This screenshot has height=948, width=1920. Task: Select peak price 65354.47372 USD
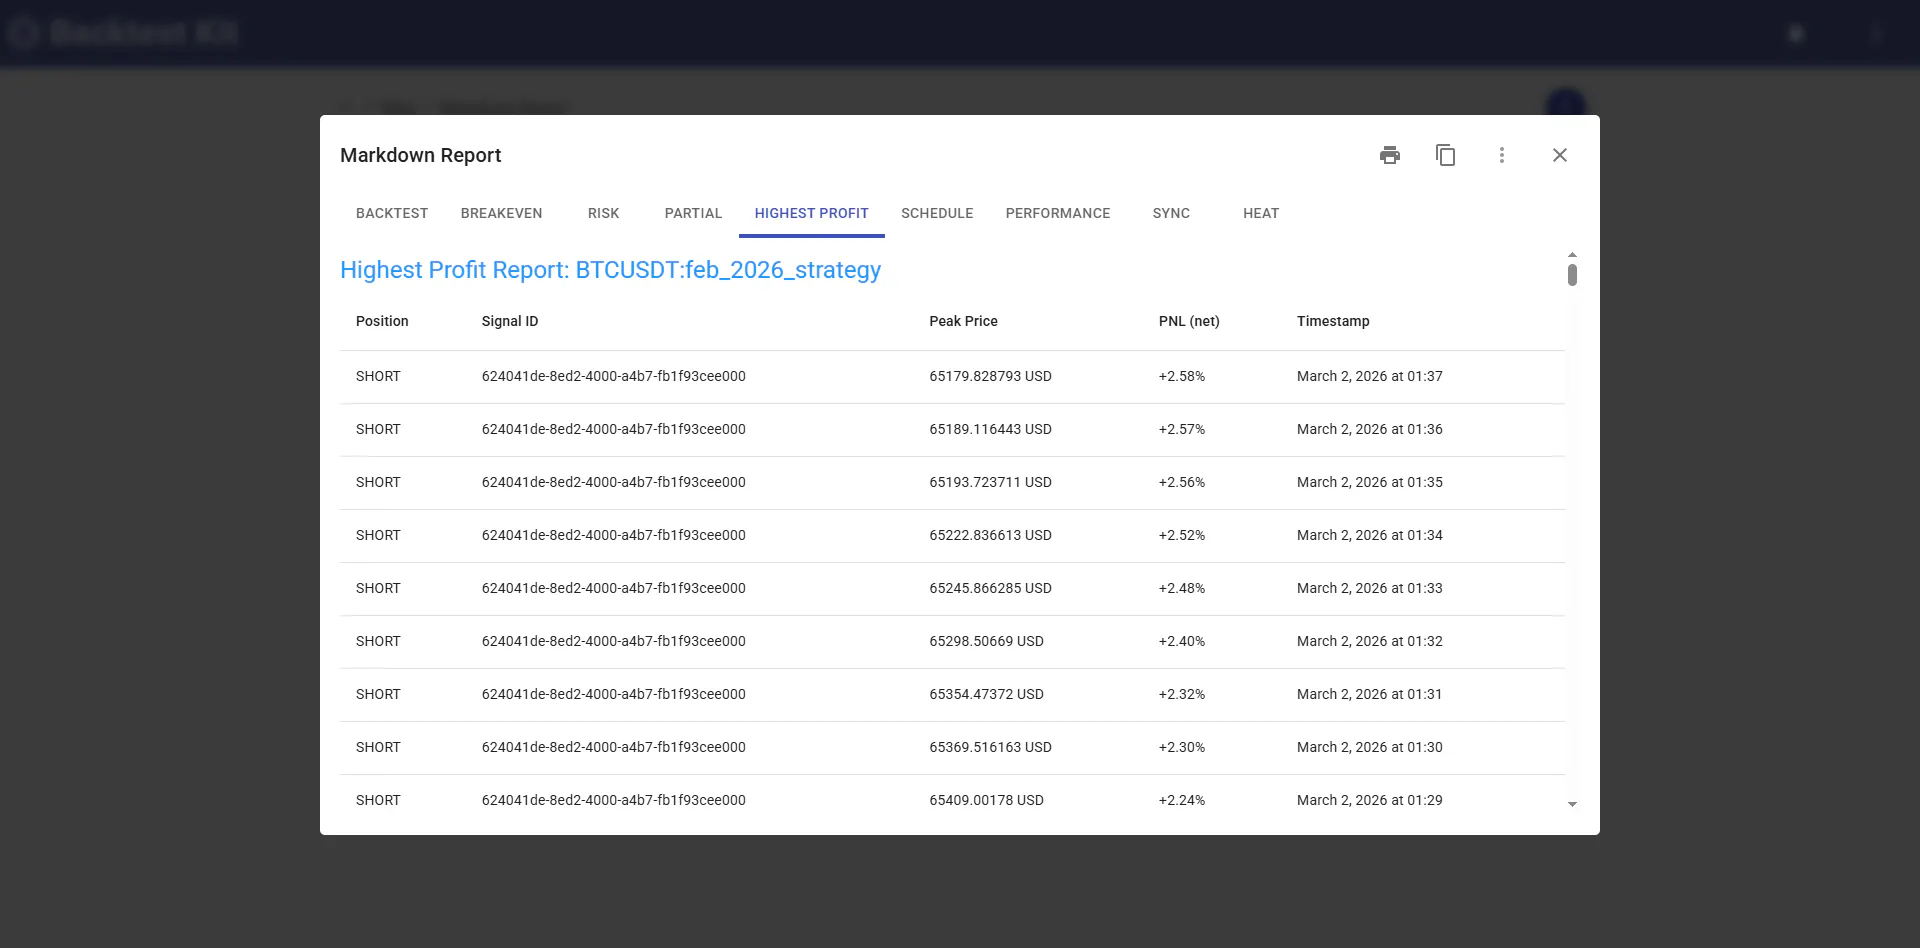click(x=986, y=694)
